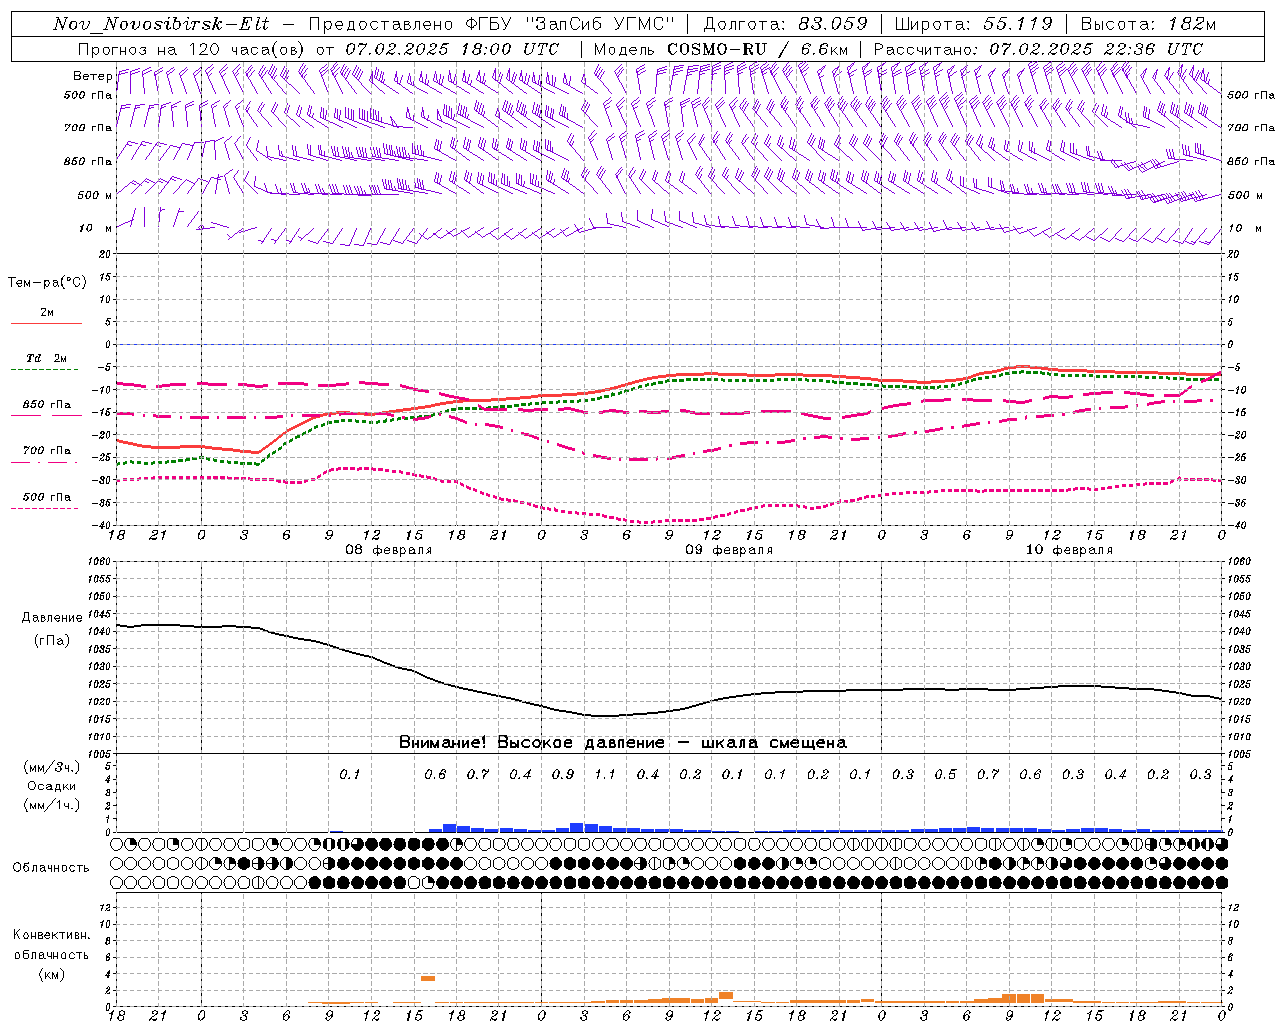Image resolution: width=1280 pixels, height=1024 pixels.
Task: Click the Долгота: 83.059 value
Action: (785, 24)
